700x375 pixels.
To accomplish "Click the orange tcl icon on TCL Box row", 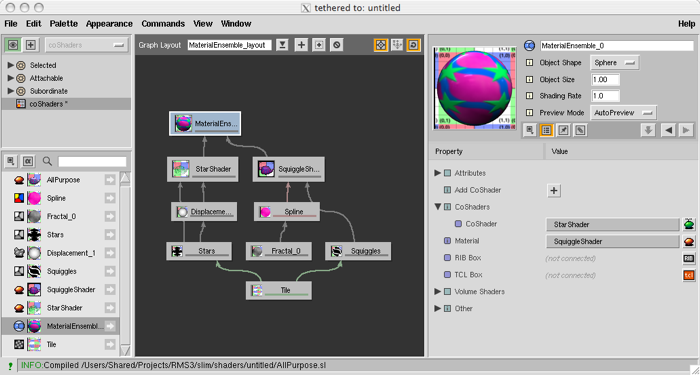I will 688,275.
